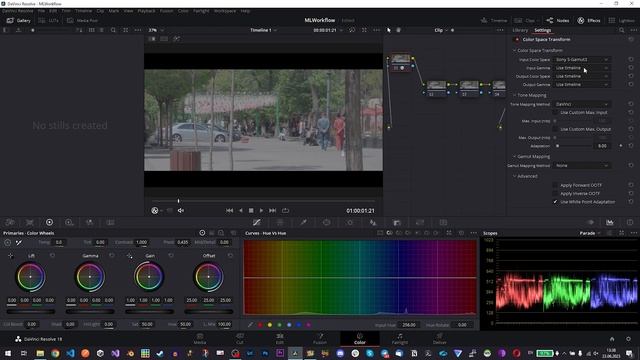
Task: Toggle the Nodes panel
Action: [558, 20]
